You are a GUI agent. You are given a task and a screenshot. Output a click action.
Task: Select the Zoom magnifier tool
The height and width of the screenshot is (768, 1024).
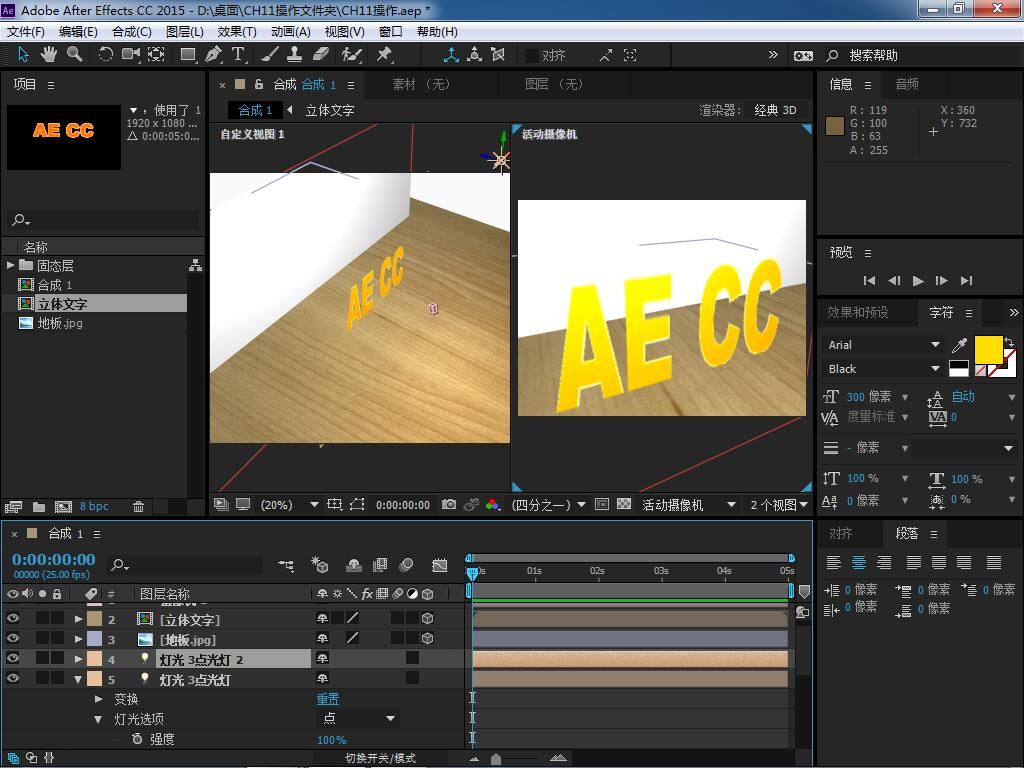point(74,54)
